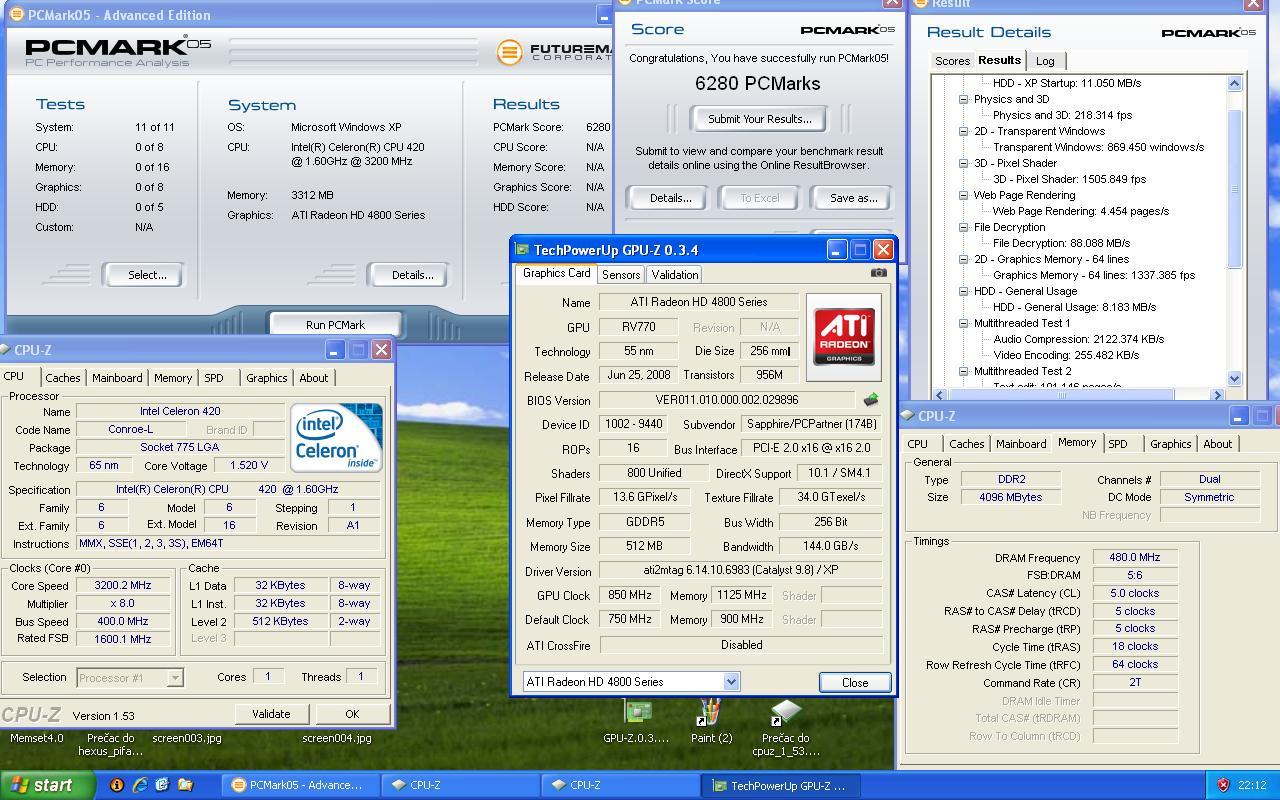Open Memset4.0 desktop item
Viewport: 1280px width, 800px height.
coord(36,738)
